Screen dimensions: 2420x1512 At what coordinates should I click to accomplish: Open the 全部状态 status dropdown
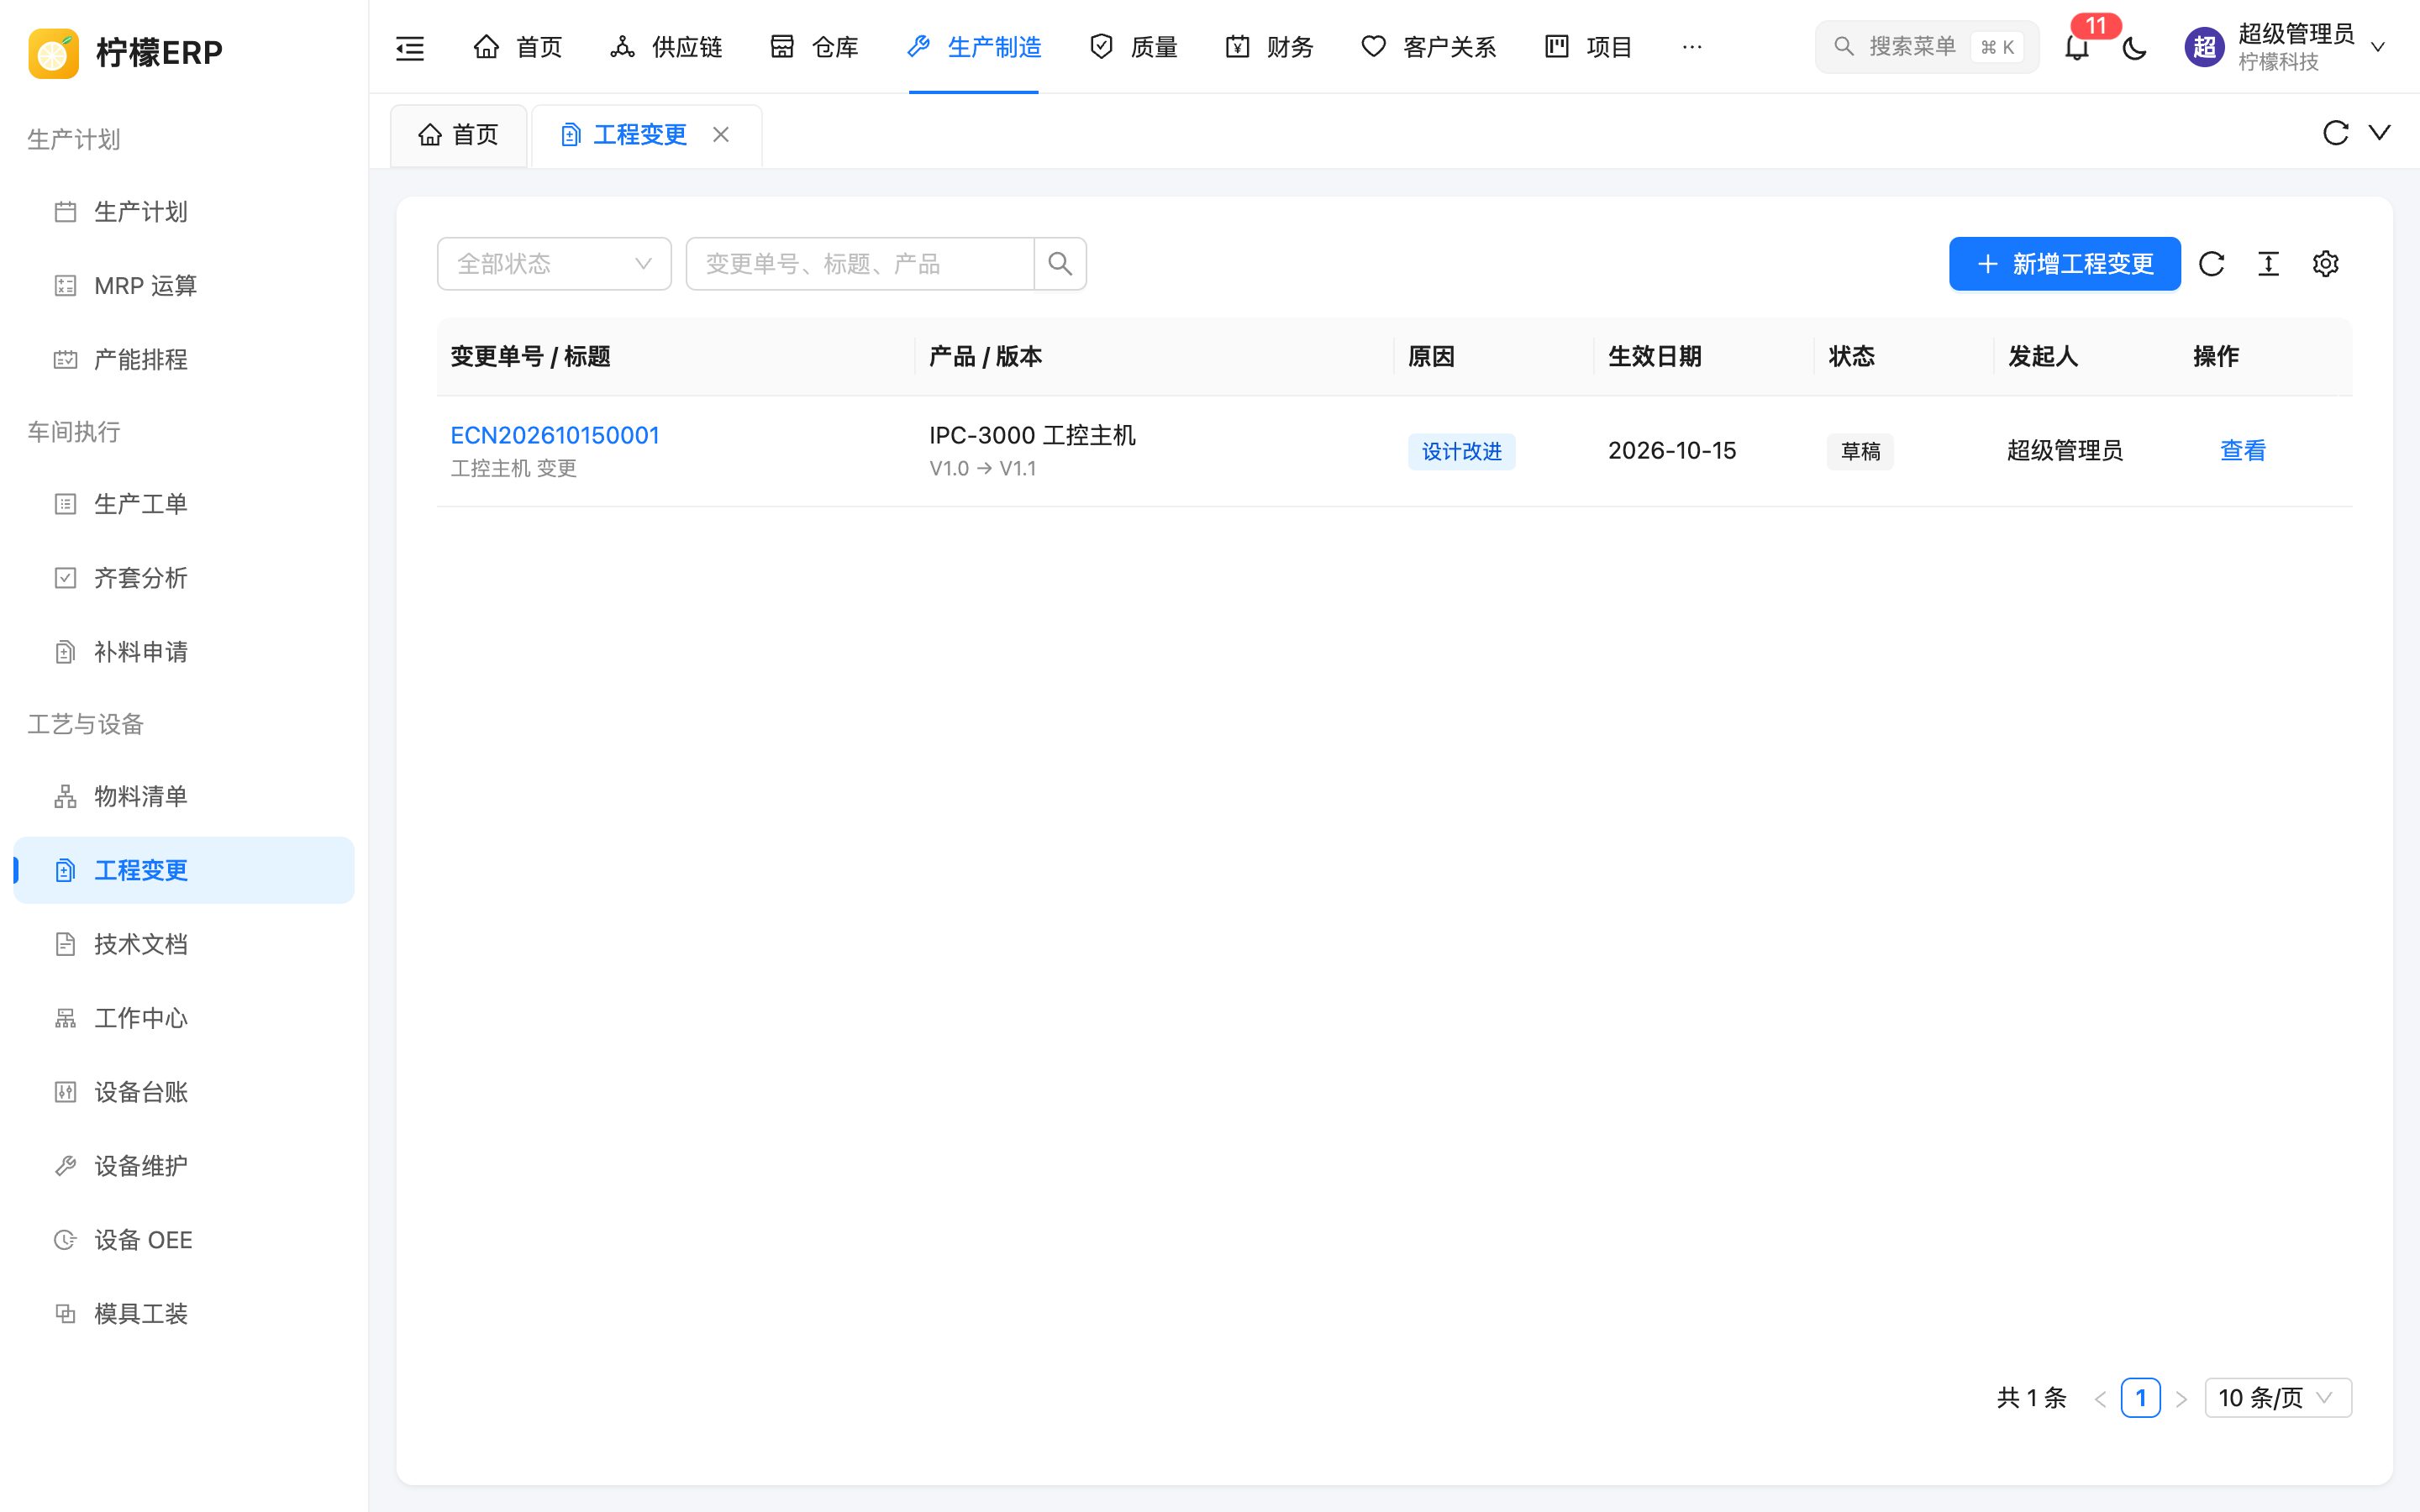[x=554, y=264]
